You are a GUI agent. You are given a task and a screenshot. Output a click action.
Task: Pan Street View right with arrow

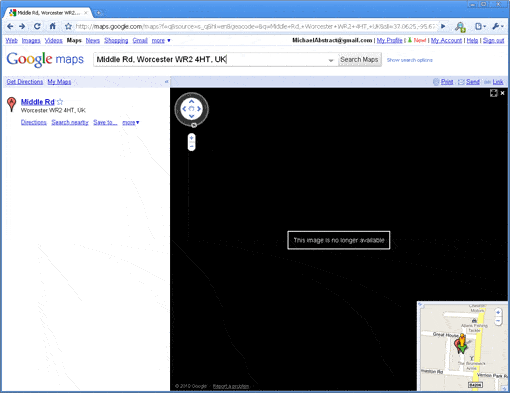pyautogui.click(x=199, y=109)
